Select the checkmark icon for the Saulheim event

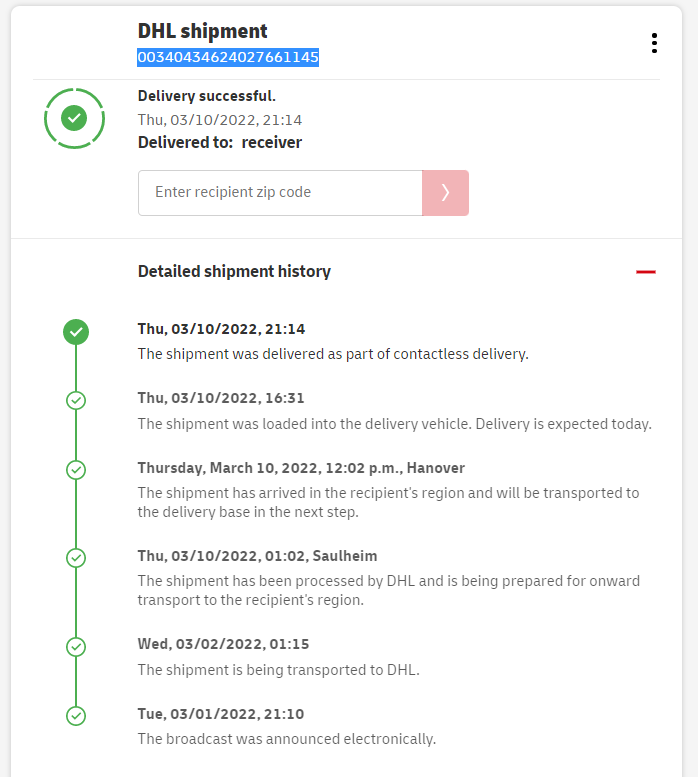click(x=75, y=557)
